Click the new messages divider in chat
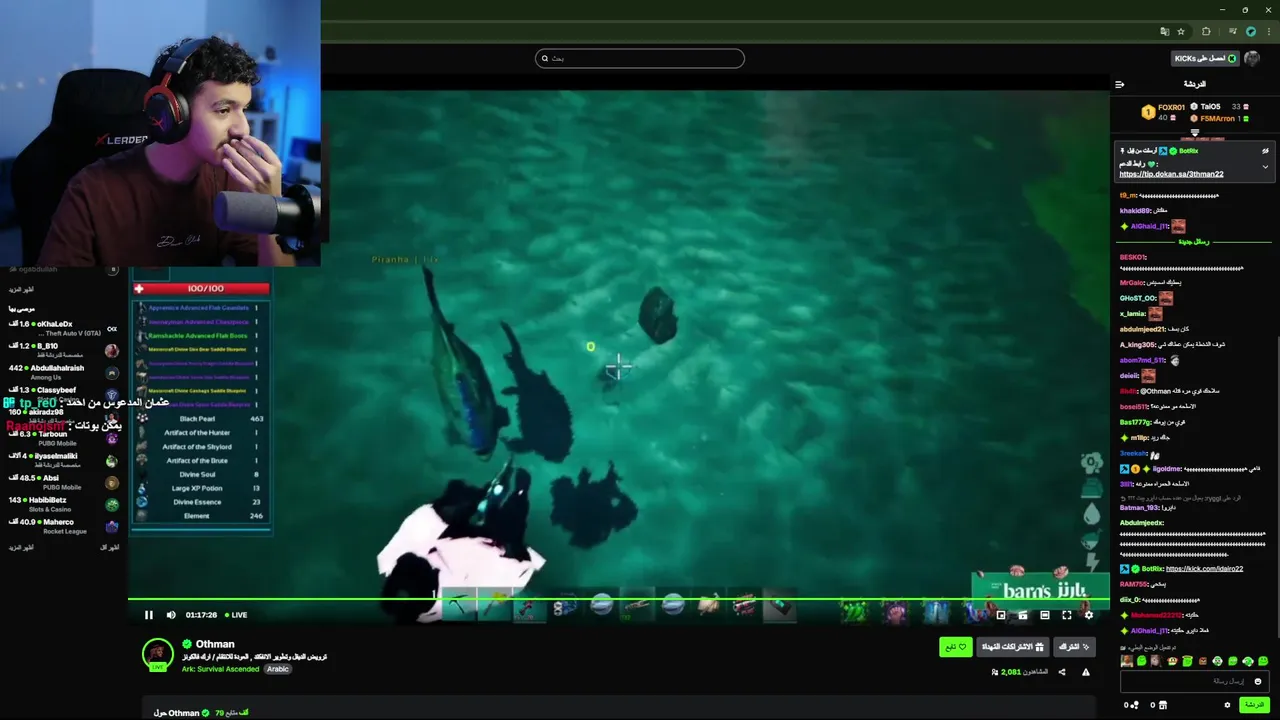 tap(1194, 242)
